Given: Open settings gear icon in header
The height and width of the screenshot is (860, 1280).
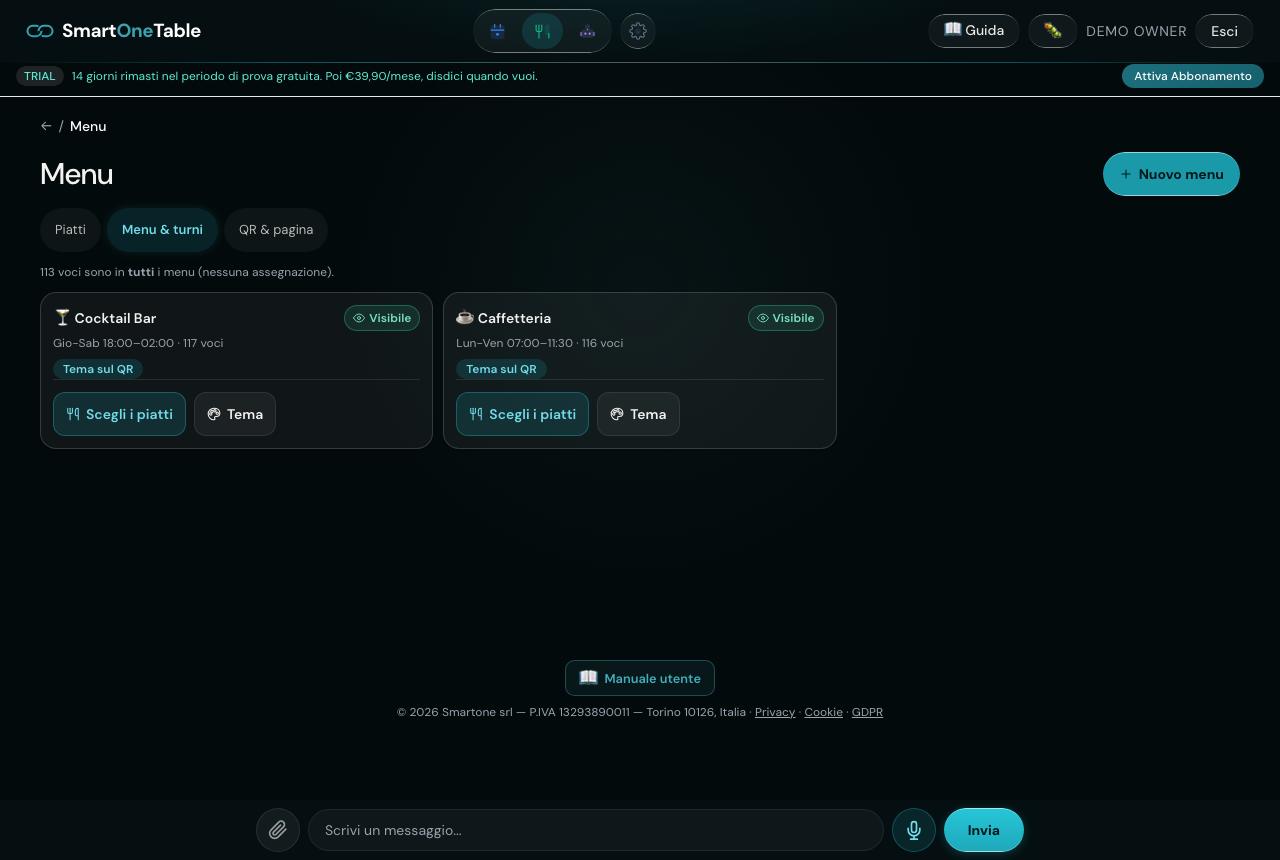Looking at the screenshot, I should pyautogui.click(x=638, y=31).
